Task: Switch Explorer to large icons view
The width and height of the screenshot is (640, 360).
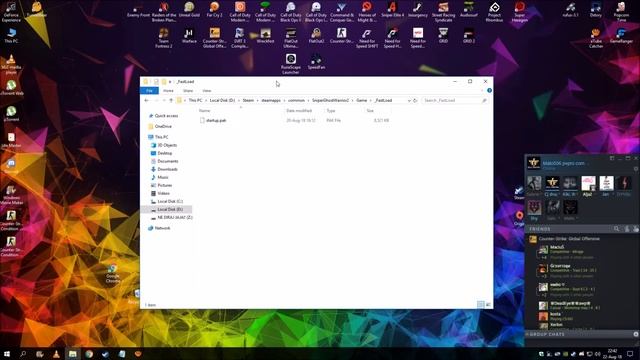Action: [488, 304]
